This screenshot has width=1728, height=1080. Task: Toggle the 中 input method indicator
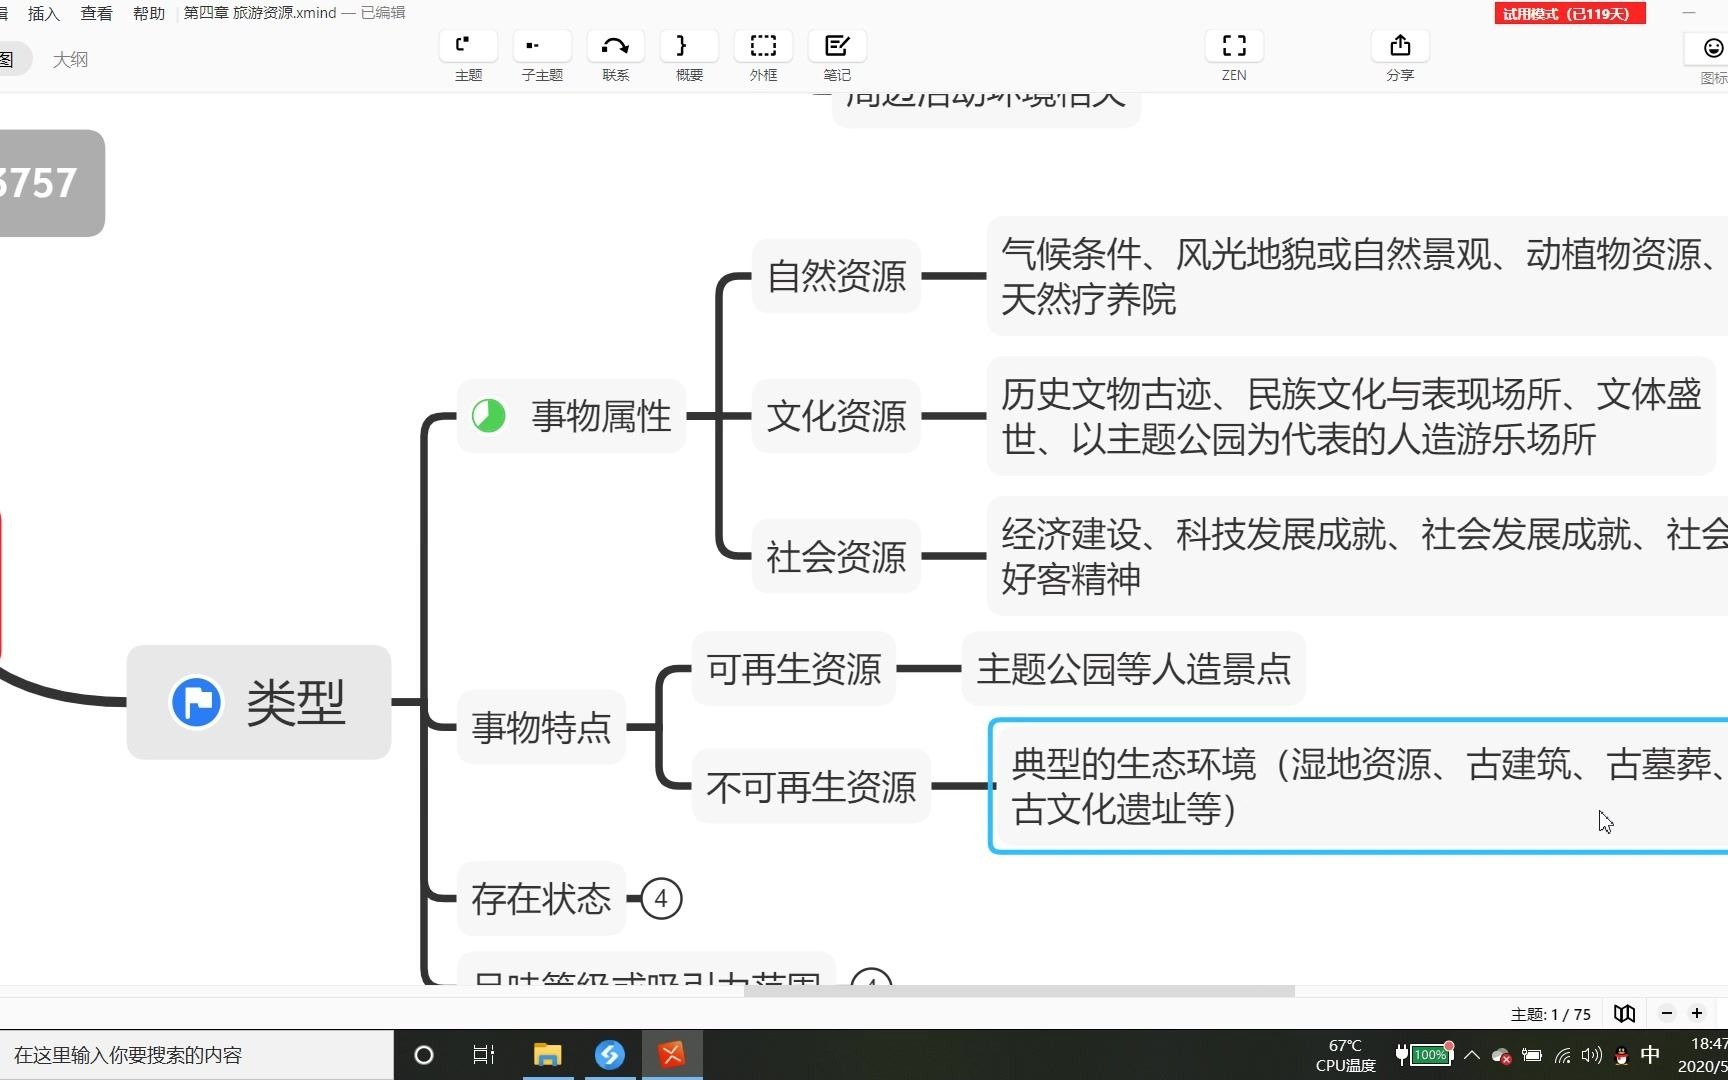point(1650,1055)
